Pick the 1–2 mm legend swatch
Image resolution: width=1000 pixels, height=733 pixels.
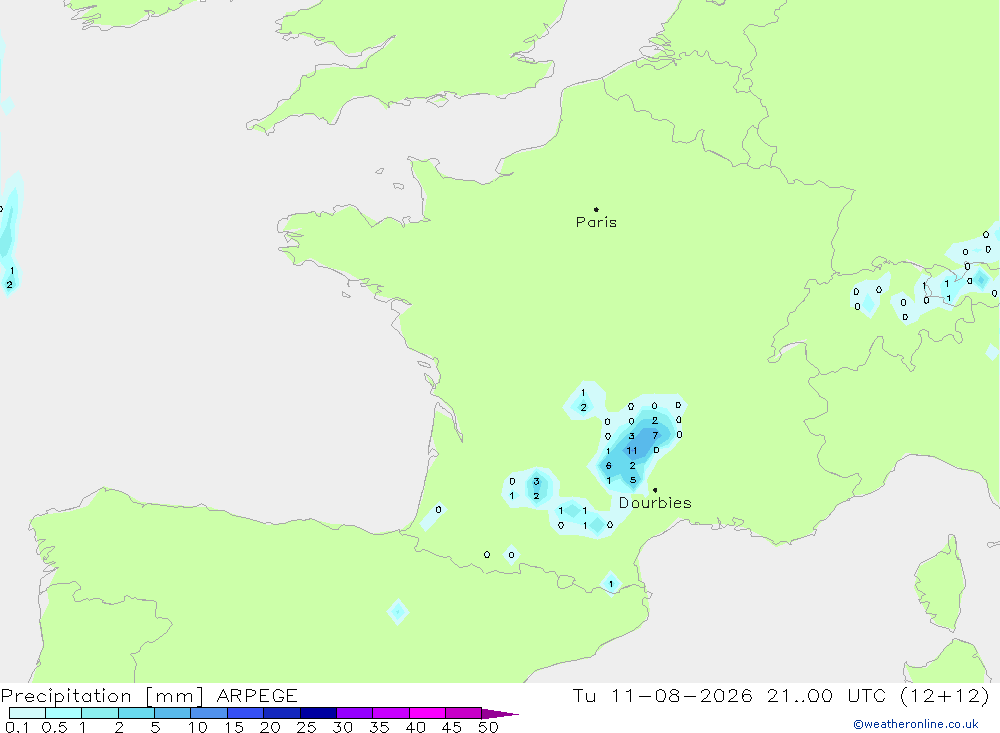pos(100,713)
